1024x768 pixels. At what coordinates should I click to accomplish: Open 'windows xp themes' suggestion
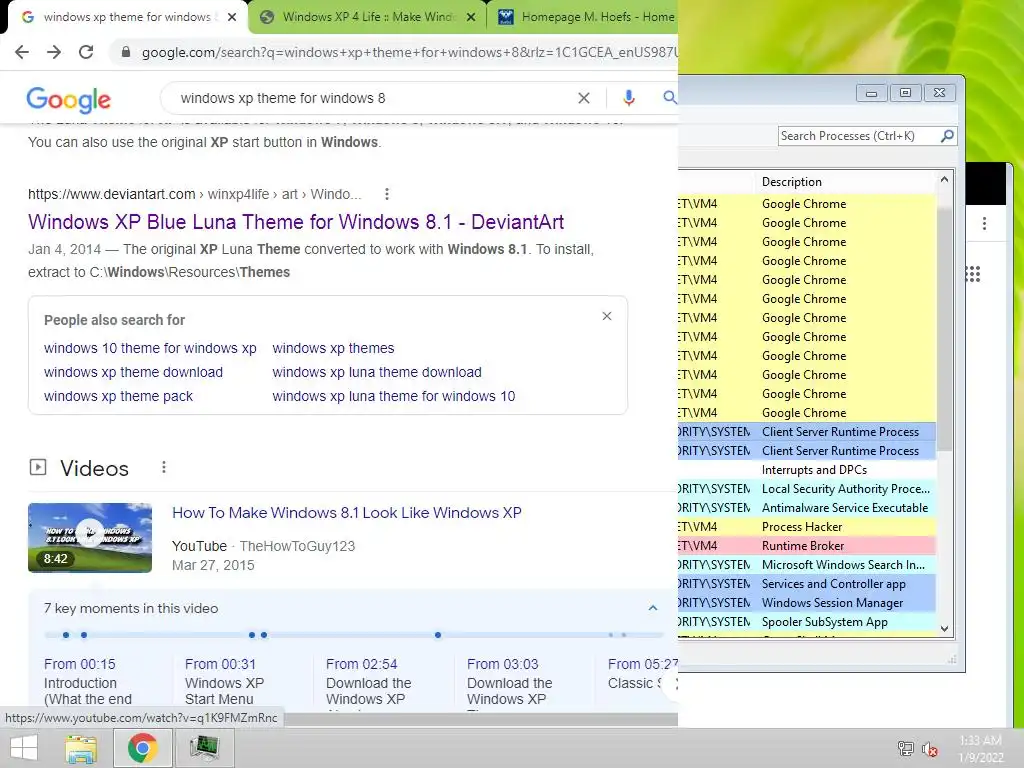(x=333, y=348)
